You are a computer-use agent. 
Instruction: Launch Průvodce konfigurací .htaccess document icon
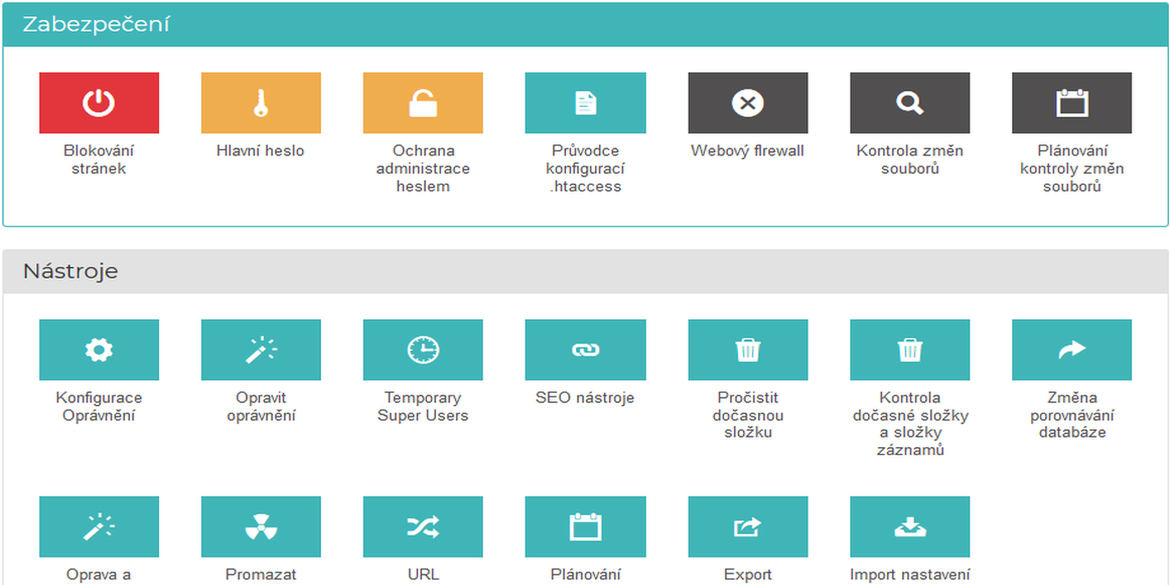[585, 103]
